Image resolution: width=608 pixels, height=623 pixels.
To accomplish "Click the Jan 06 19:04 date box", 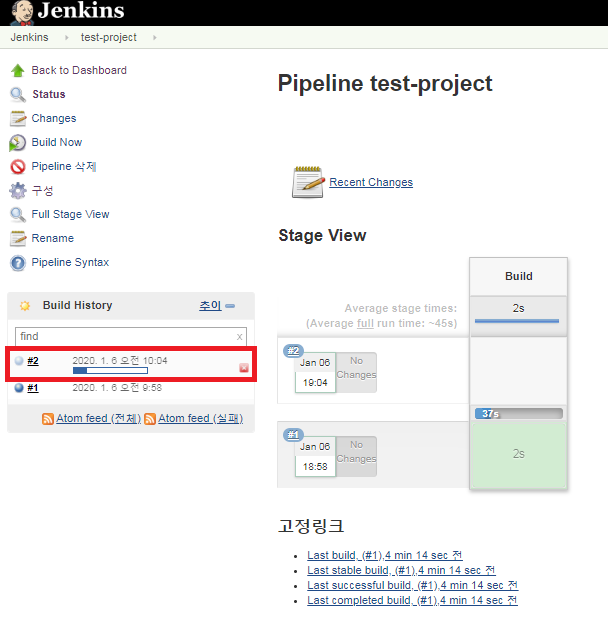I will 315,373.
